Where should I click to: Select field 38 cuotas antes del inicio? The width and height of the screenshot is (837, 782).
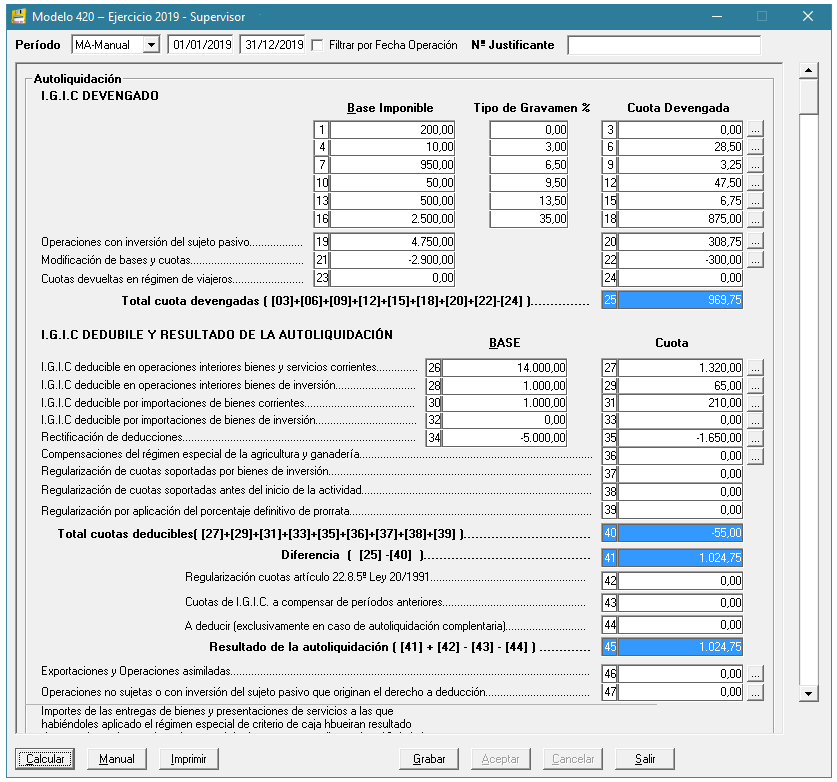click(x=681, y=492)
